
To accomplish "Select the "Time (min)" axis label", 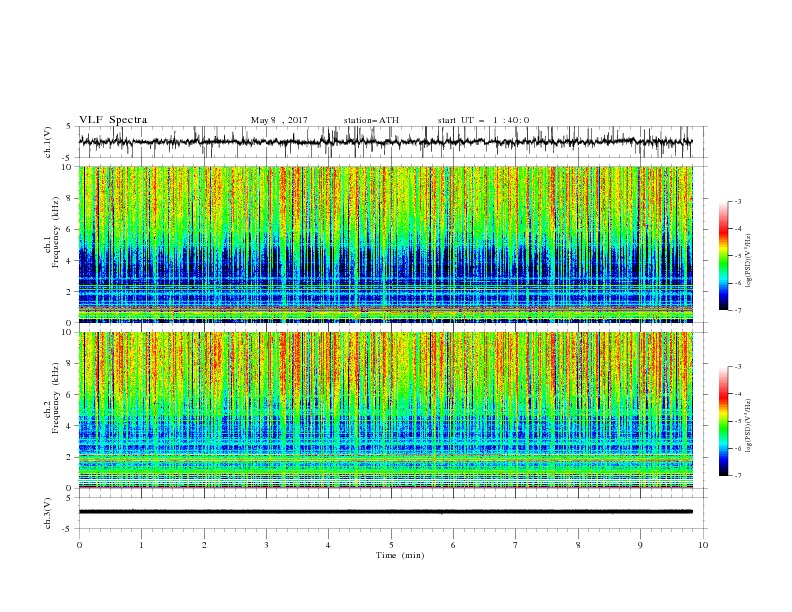I will 400,555.
